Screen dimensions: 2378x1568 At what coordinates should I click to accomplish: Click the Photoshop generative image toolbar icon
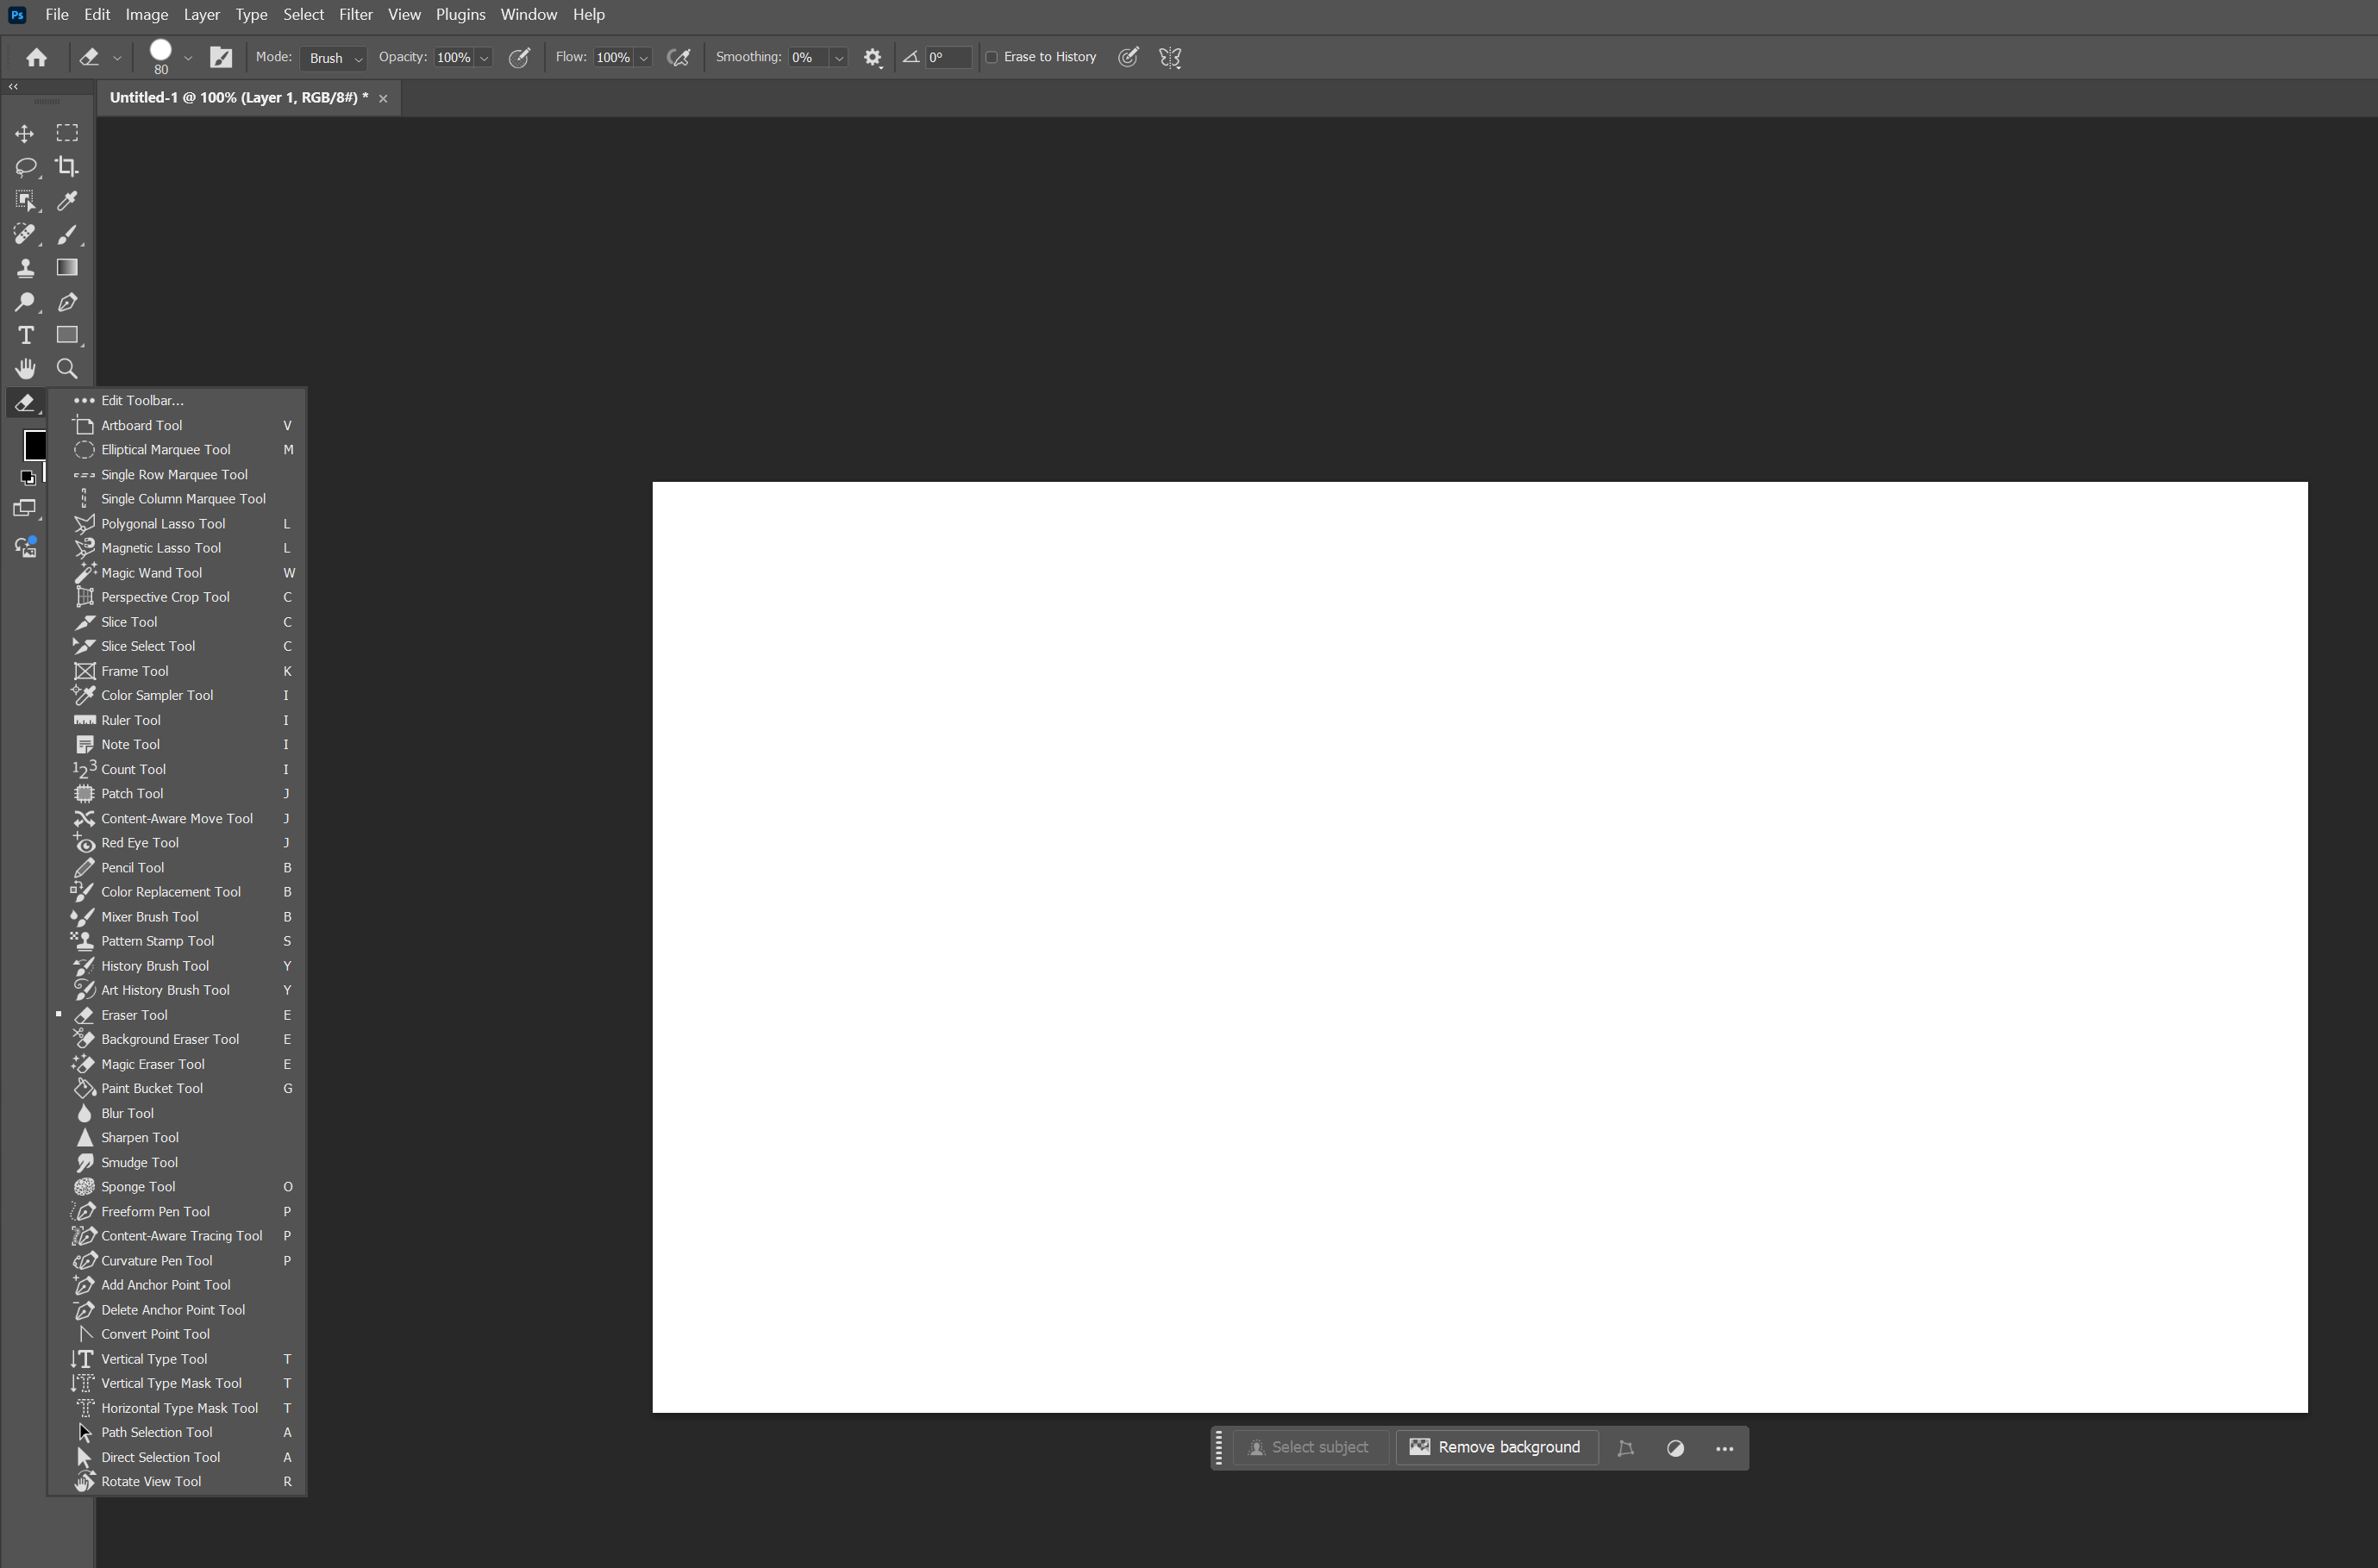(25, 547)
